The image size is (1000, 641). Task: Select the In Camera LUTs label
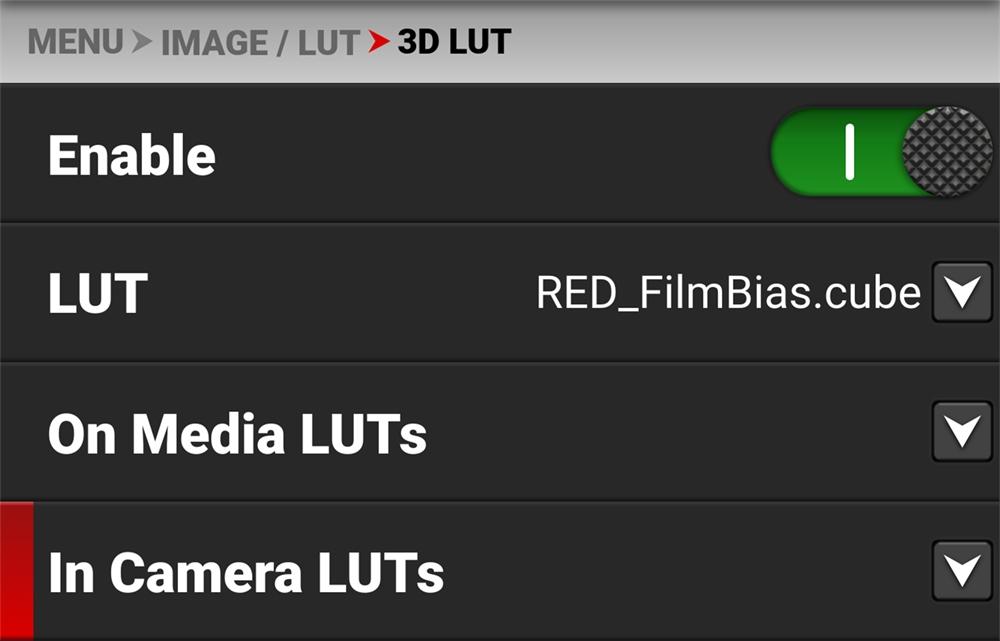coord(246,573)
